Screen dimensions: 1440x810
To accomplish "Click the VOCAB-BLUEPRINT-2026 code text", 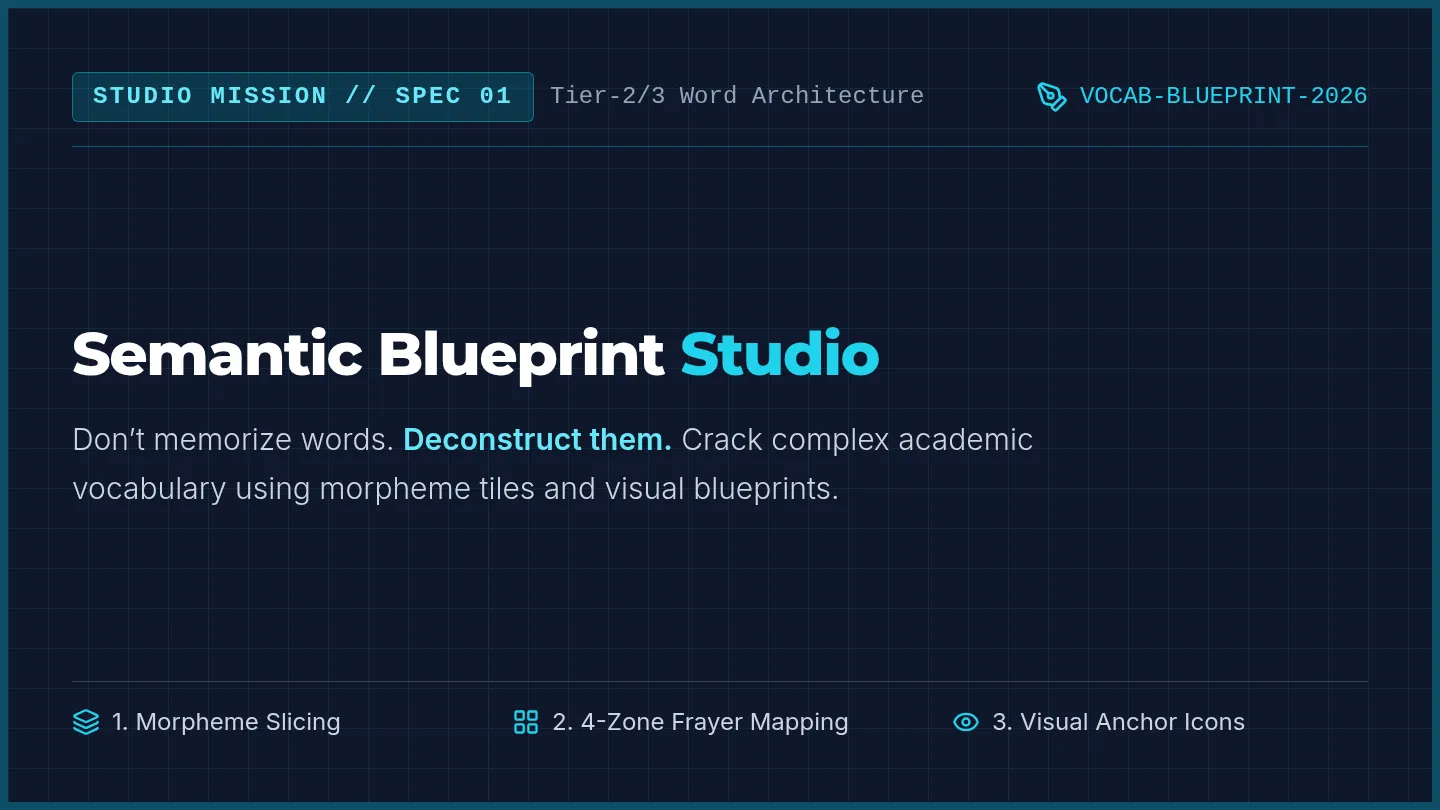I will [1224, 96].
